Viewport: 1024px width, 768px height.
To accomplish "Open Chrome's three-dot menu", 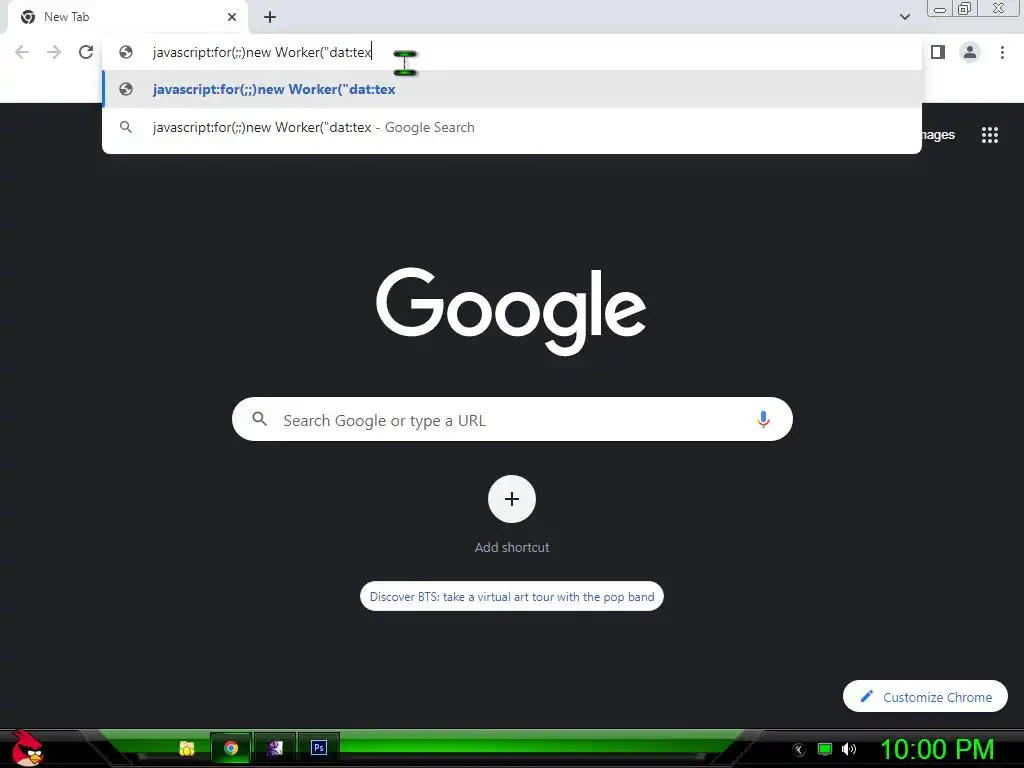I will (x=1002, y=52).
